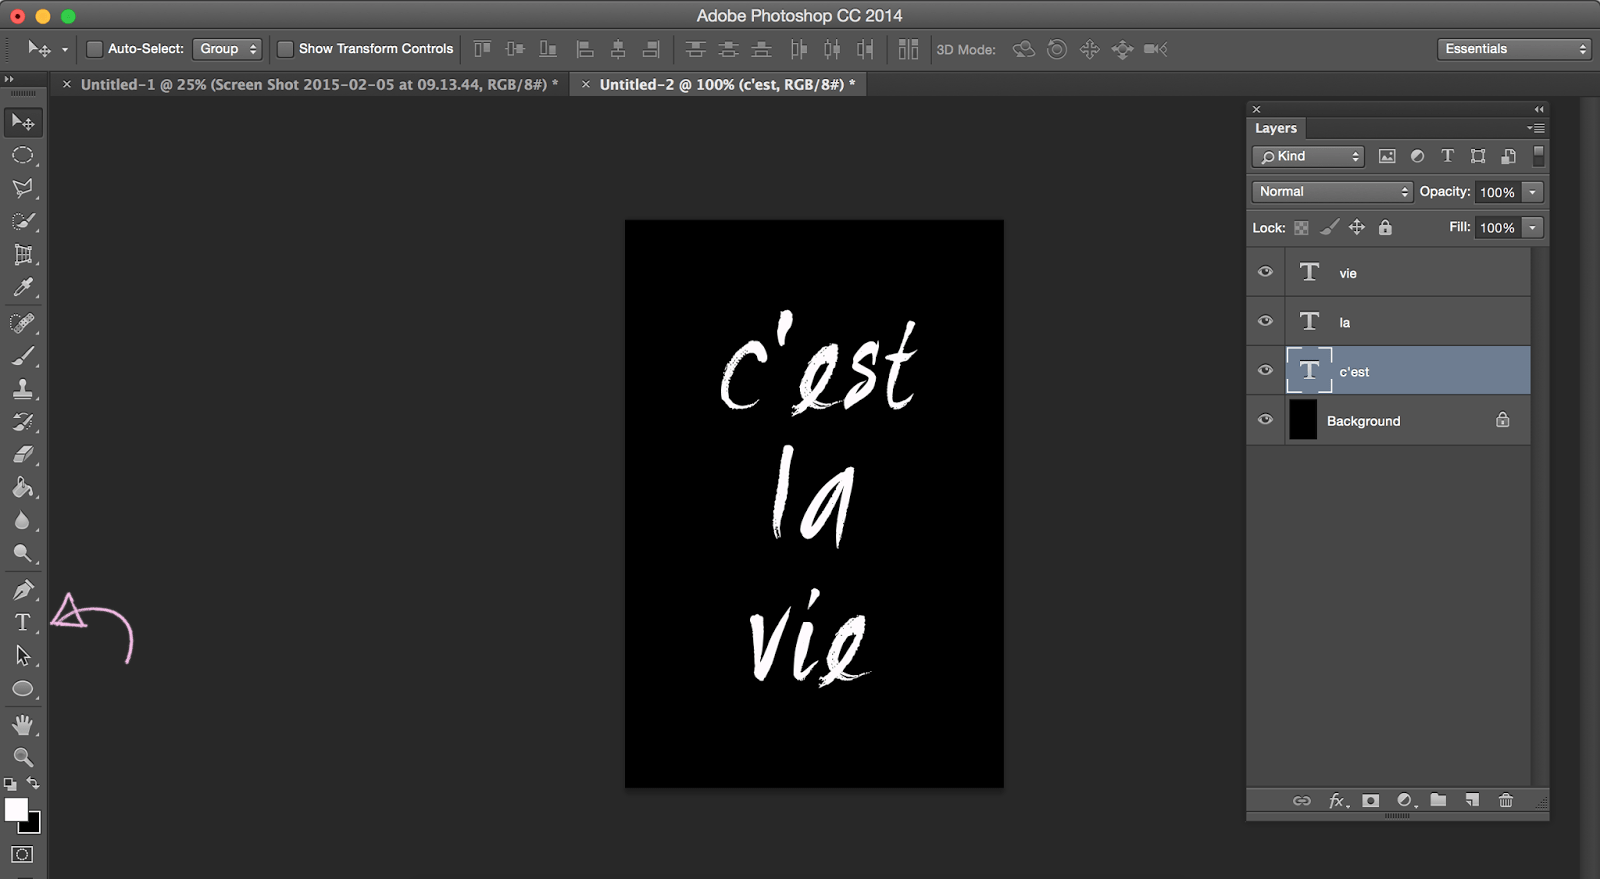
Task: Toggle Quick Mask mode
Action: 22,855
